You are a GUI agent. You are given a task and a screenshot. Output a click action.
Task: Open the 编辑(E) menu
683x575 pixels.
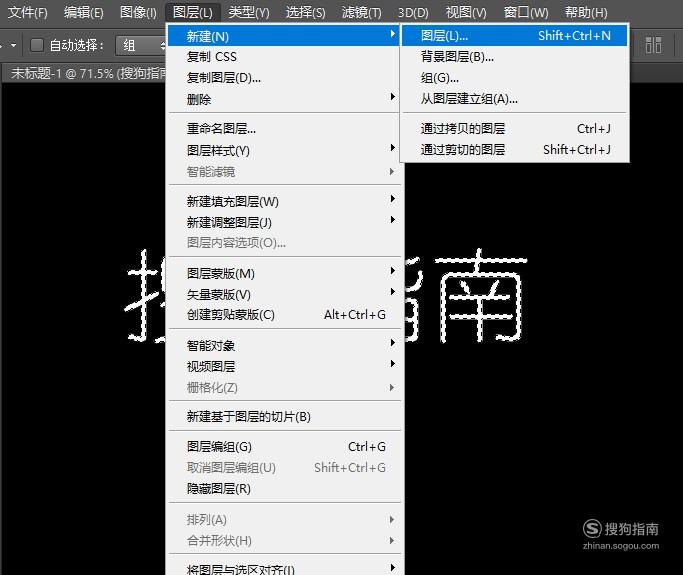point(84,12)
